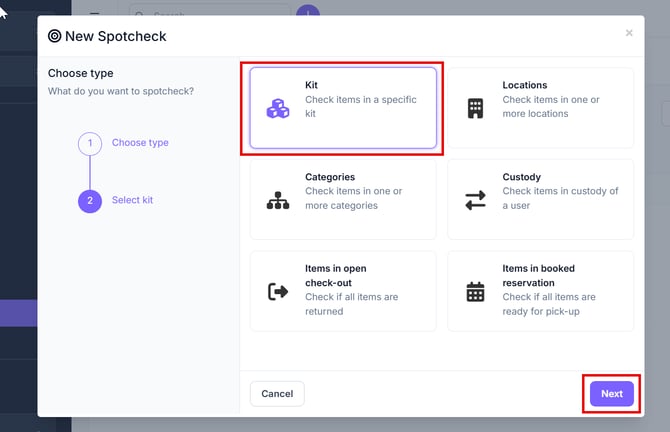Continue with the Next button
Screen dimensions: 670x432
tap(612, 394)
